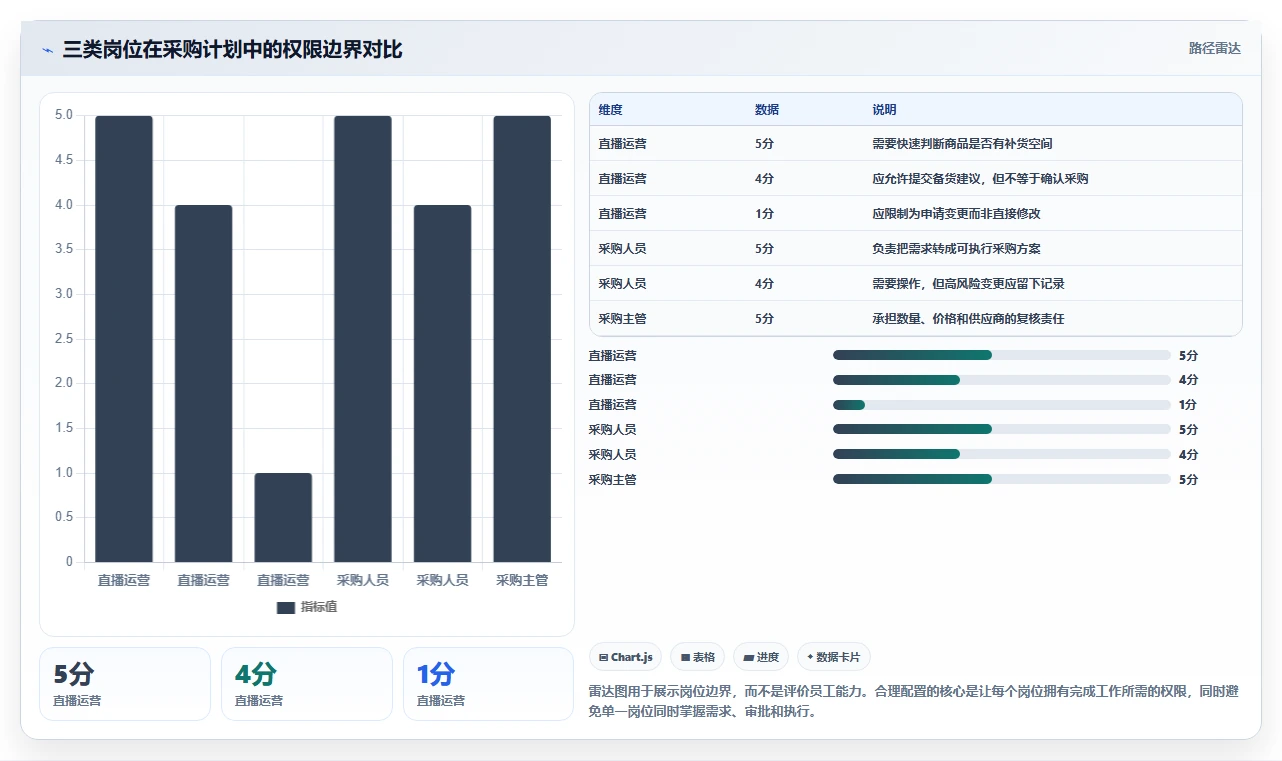Click the 数据 column header
Viewport: 1282px width, 761px height.
click(767, 110)
